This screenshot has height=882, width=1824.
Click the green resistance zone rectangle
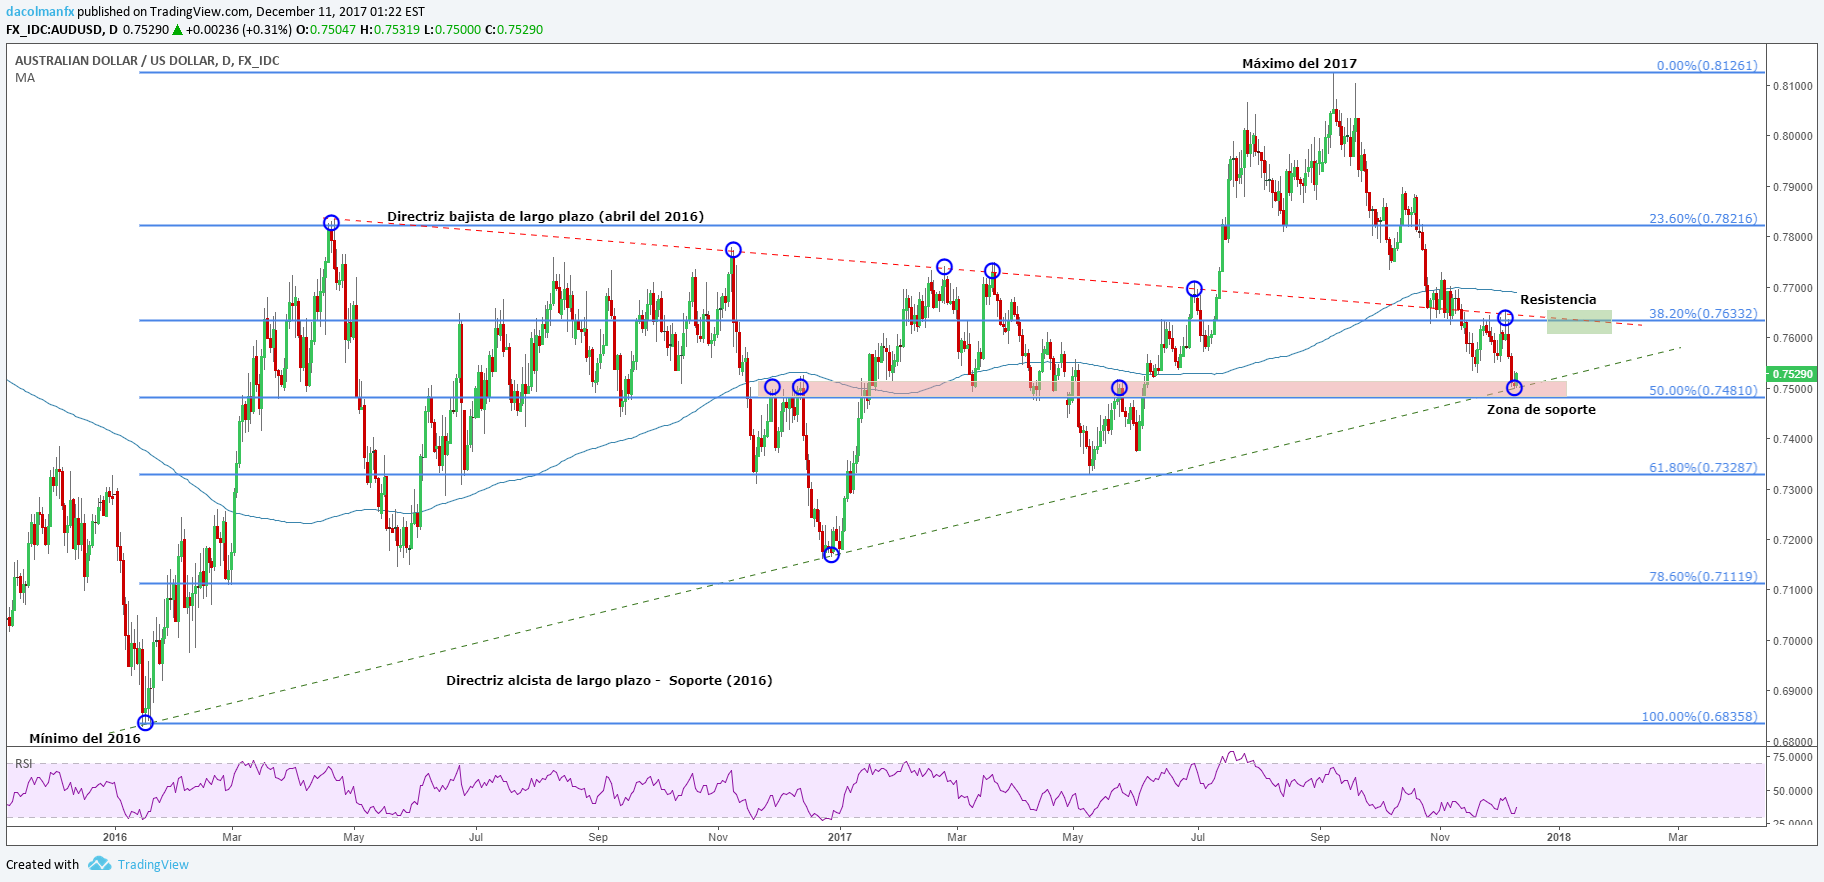1579,322
